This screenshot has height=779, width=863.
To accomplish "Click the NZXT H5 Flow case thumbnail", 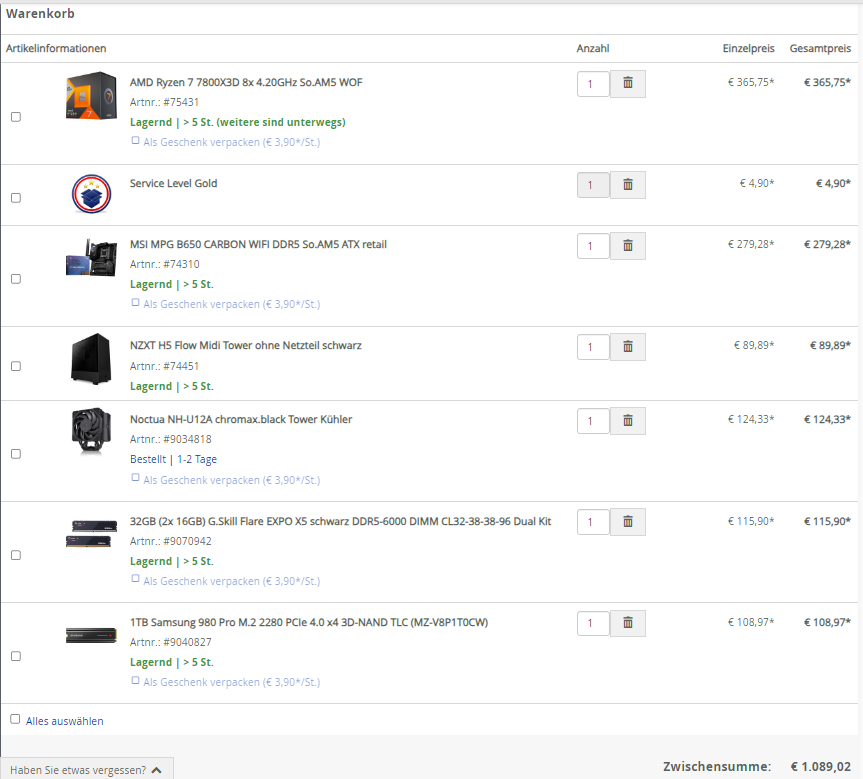I will 91,359.
